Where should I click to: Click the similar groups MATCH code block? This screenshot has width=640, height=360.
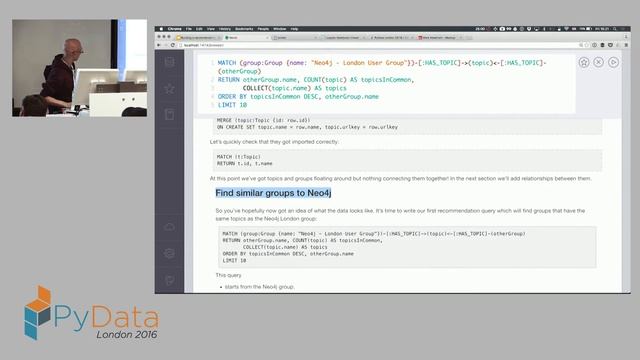coord(407,247)
